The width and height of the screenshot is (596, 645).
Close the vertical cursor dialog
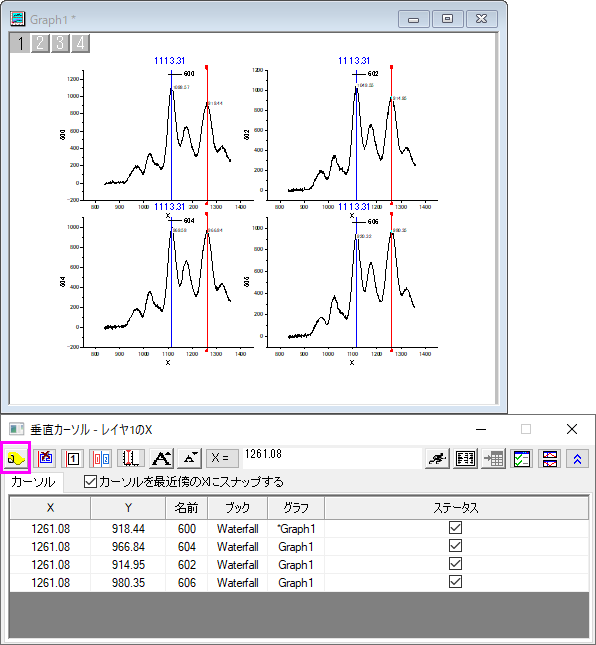coord(572,429)
